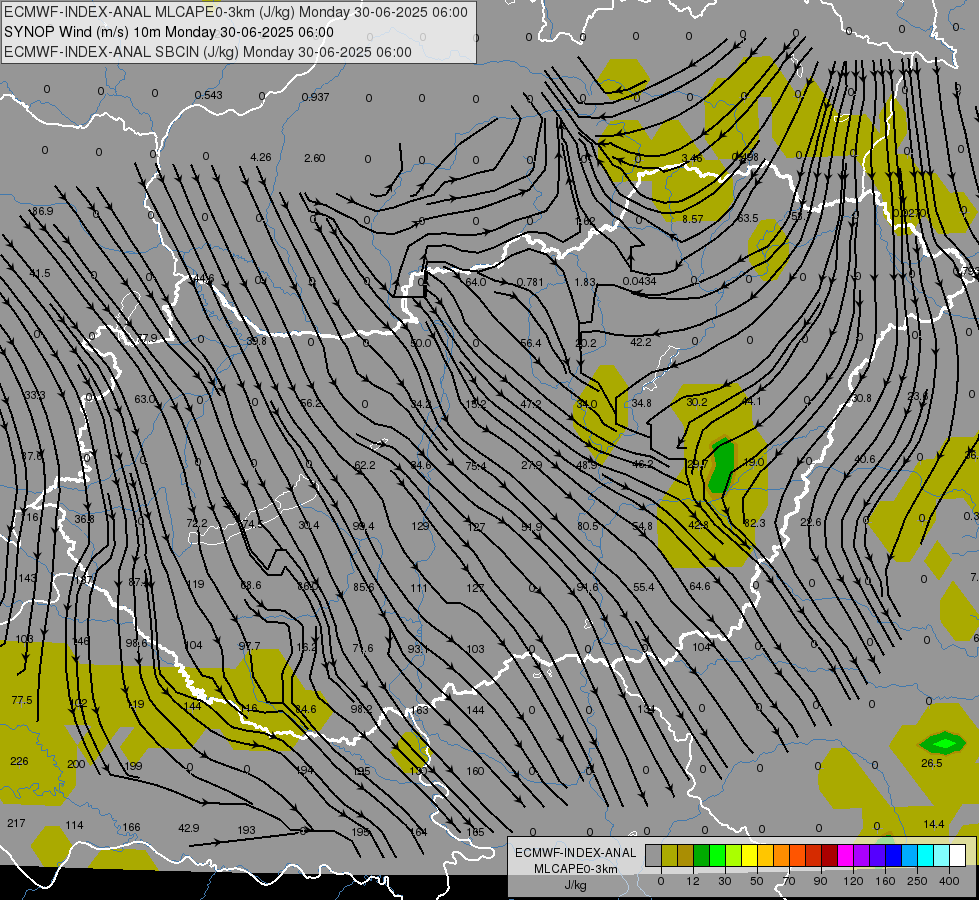Click the pure blue legend swatch

coord(893,855)
